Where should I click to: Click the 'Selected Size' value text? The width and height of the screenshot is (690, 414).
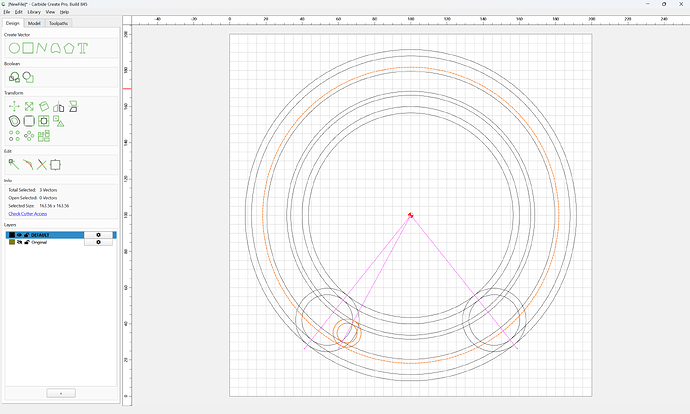click(x=54, y=206)
